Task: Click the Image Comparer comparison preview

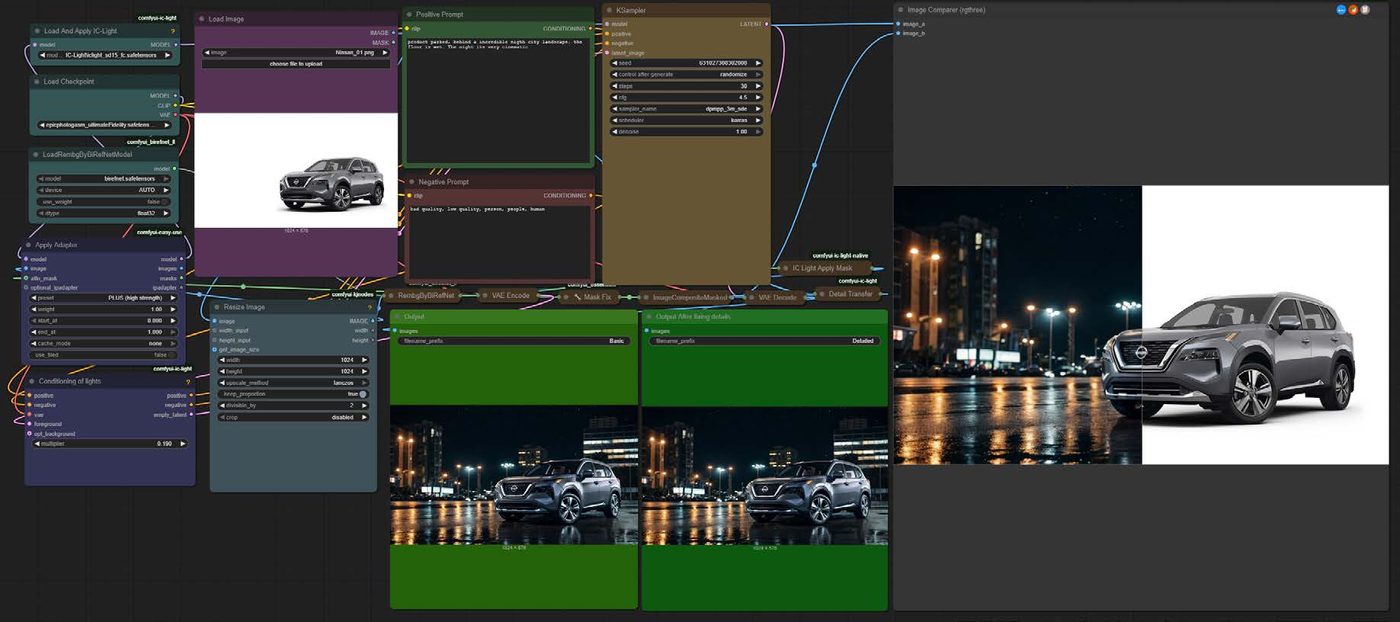Action: click(1141, 325)
